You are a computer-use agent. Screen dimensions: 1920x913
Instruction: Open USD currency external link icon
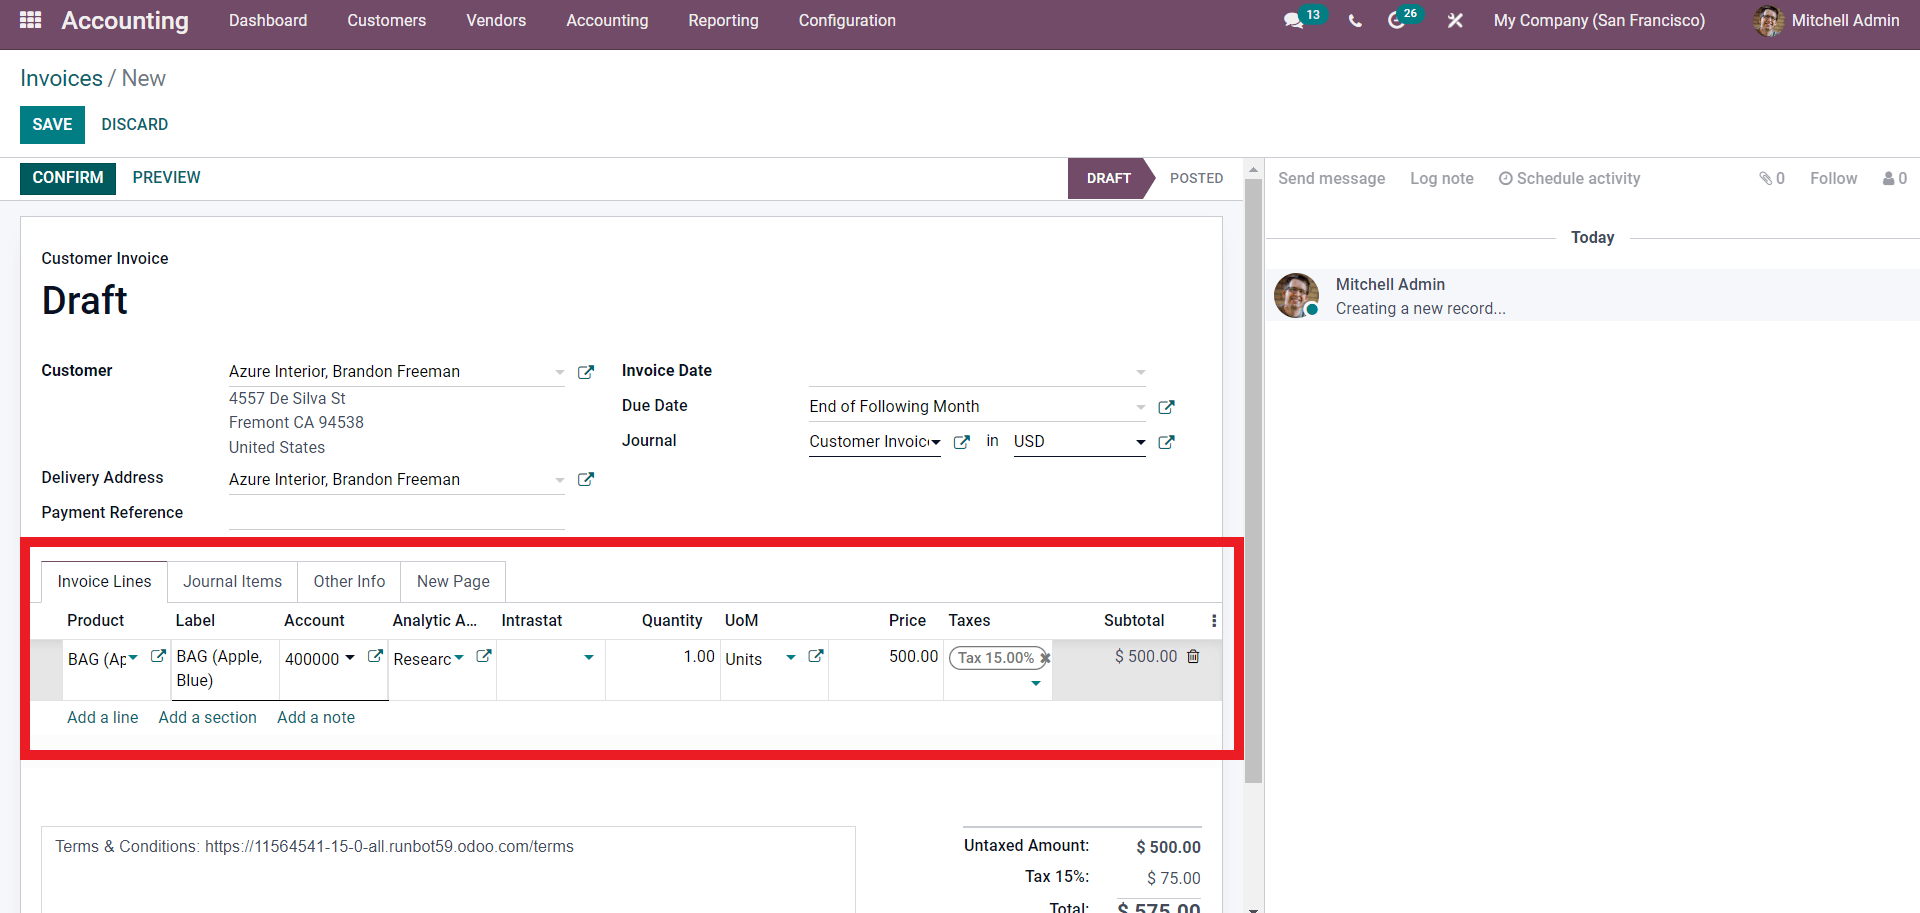pos(1166,442)
